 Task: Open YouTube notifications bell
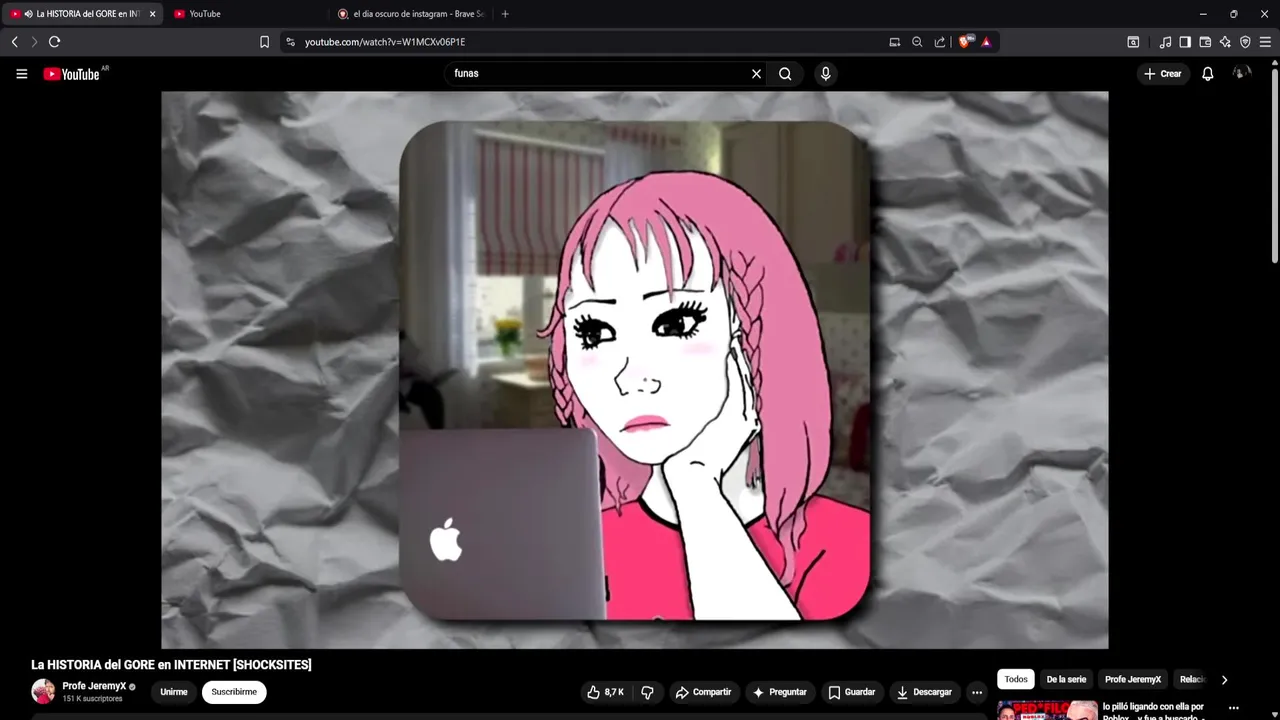pyautogui.click(x=1208, y=74)
